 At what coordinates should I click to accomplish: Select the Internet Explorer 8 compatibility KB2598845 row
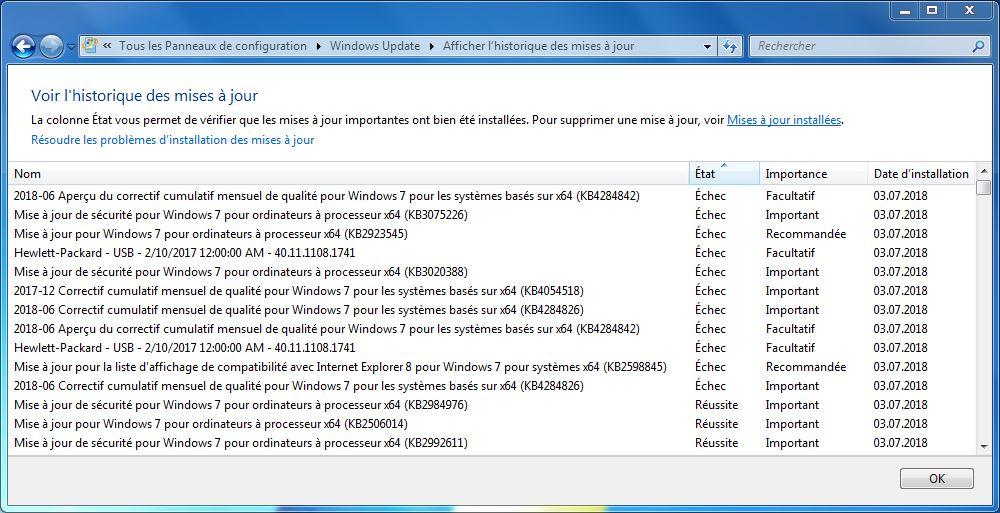click(x=491, y=367)
